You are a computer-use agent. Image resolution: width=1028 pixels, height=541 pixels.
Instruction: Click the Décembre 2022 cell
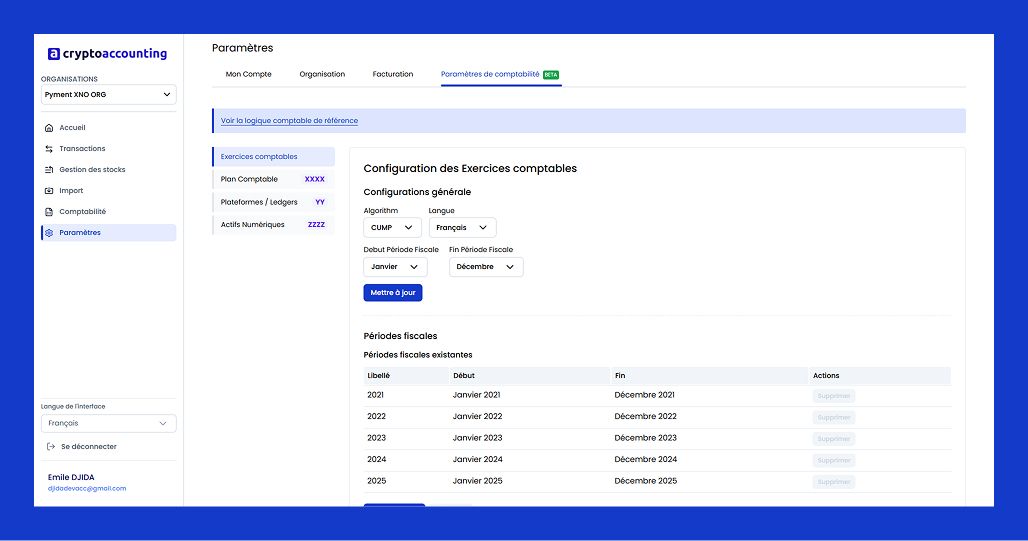pos(645,416)
